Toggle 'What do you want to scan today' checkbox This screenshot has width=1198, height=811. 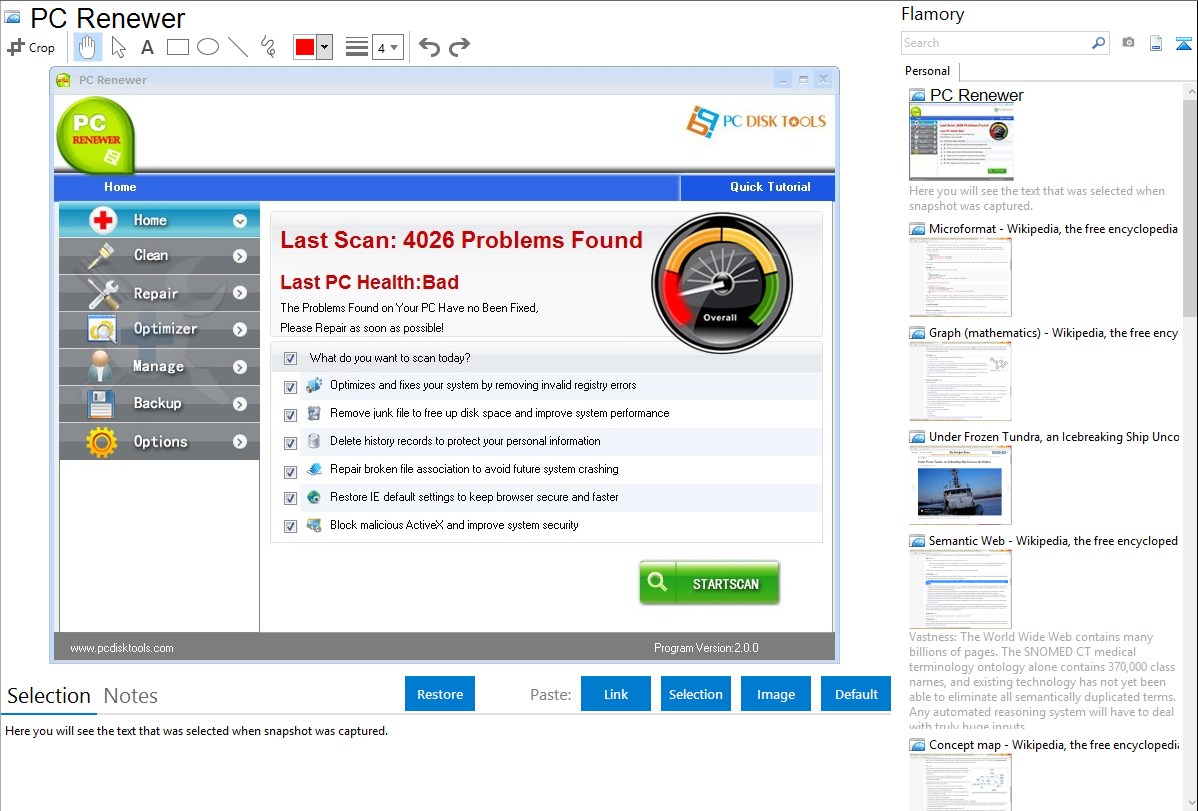point(290,358)
